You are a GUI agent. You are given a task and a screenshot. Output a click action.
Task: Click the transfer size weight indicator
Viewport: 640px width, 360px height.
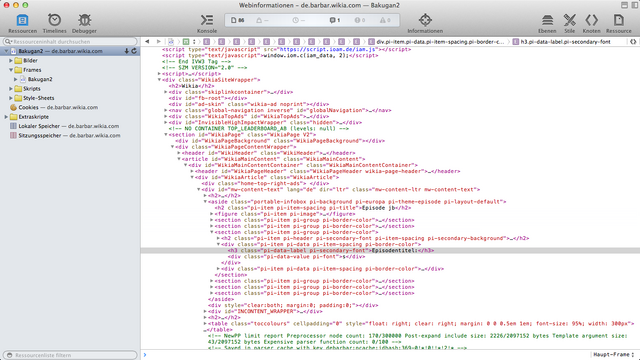(262, 20)
